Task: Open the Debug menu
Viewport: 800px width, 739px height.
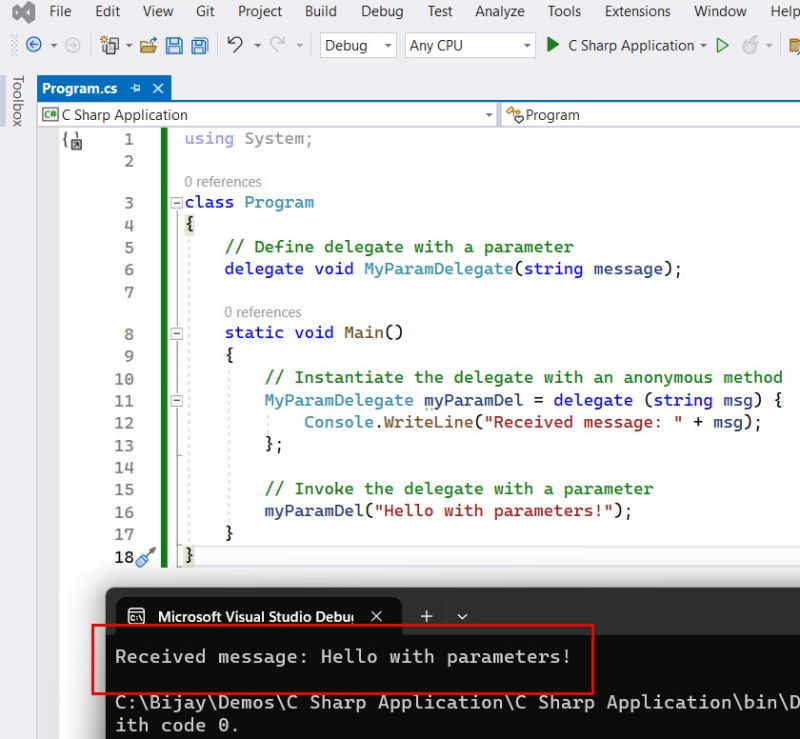Action: pyautogui.click(x=382, y=12)
